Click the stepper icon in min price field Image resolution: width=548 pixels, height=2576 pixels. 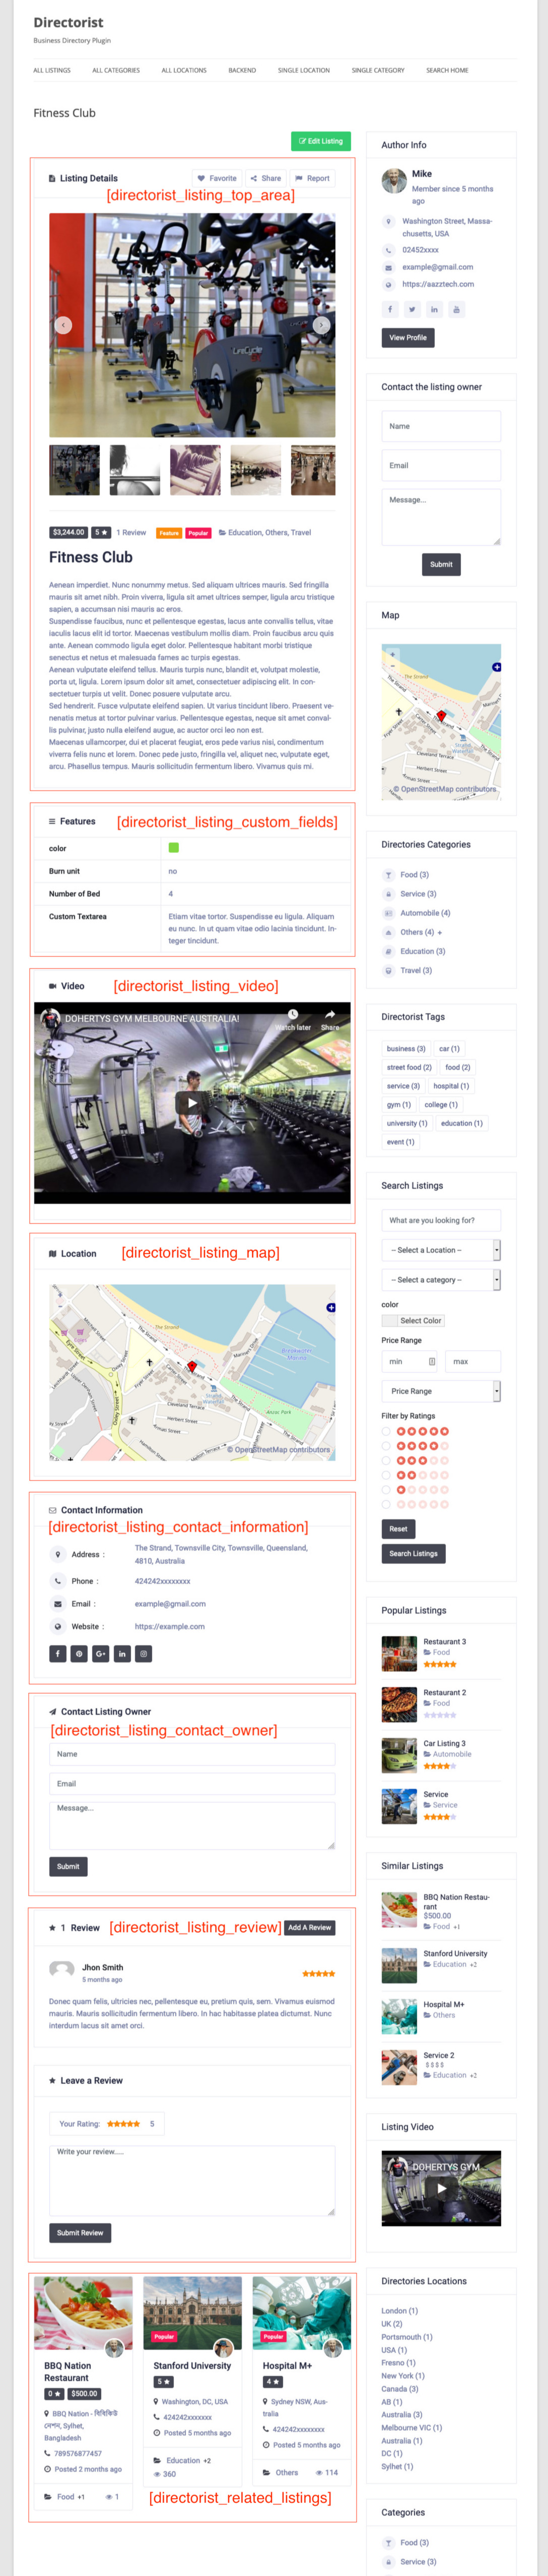pyautogui.click(x=432, y=1361)
